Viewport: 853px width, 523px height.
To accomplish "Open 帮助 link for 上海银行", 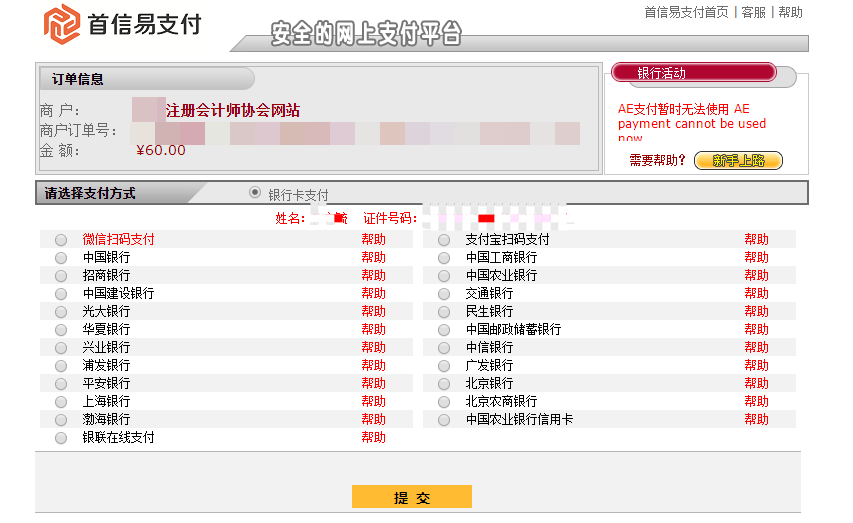I will pyautogui.click(x=374, y=401).
